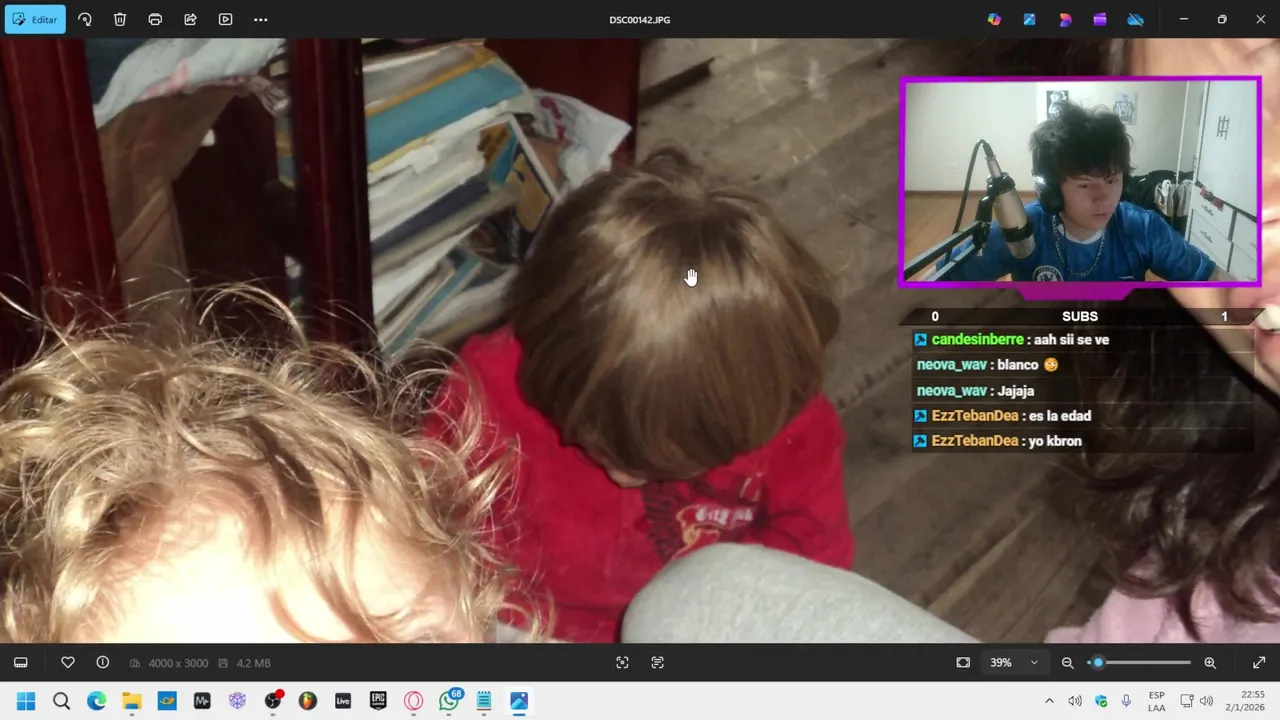This screenshot has width=1280, height=720.
Task: Enter full screen with expand arrows
Action: [1259, 662]
